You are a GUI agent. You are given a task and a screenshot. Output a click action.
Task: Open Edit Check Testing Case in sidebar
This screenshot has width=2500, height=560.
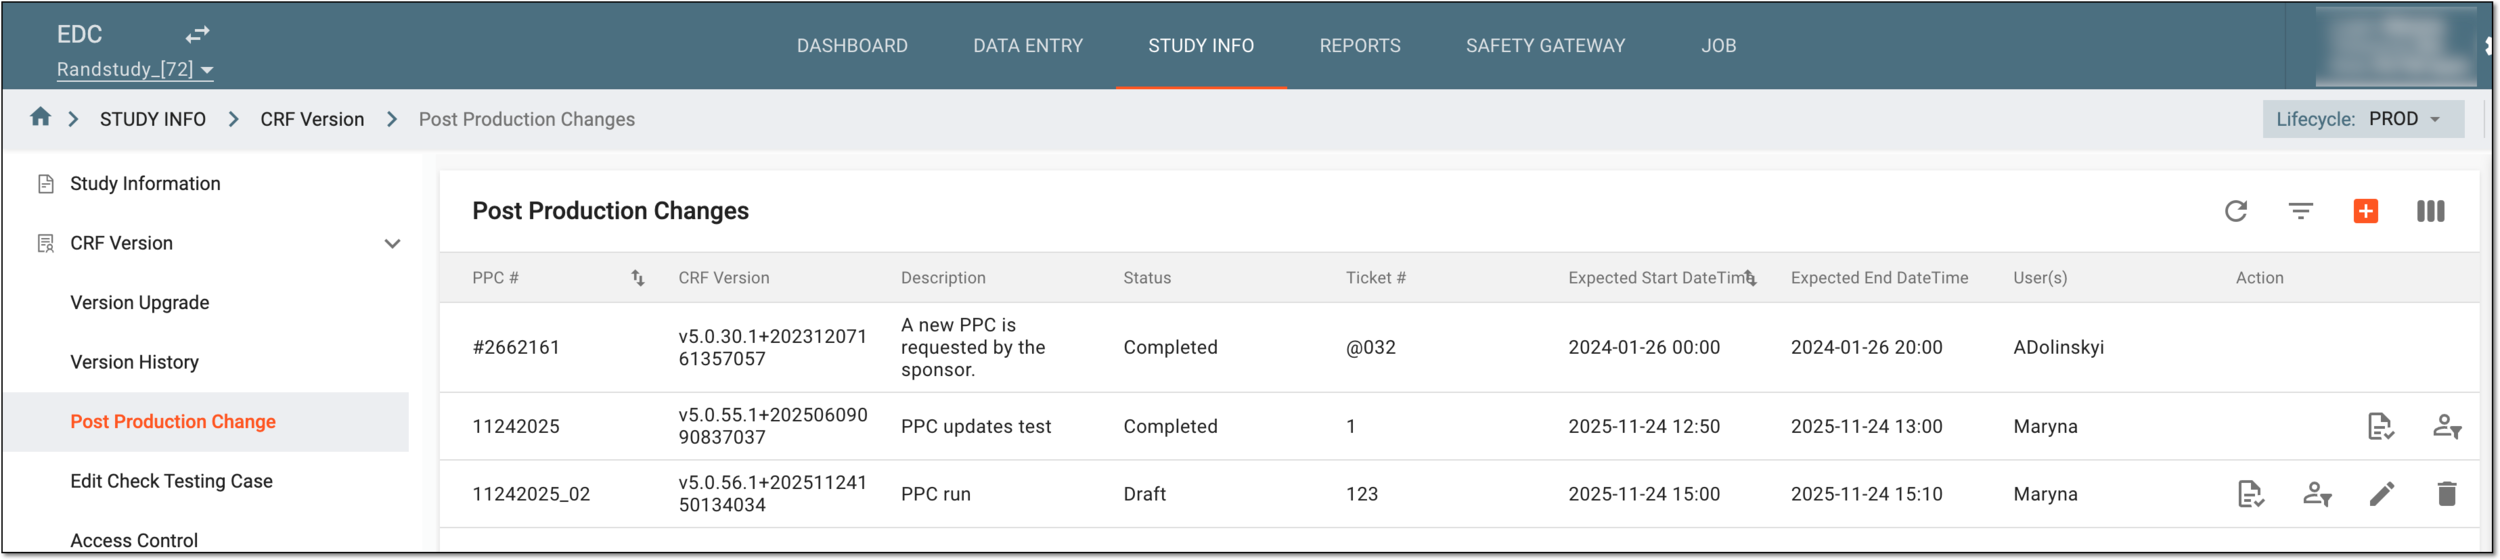(171, 481)
